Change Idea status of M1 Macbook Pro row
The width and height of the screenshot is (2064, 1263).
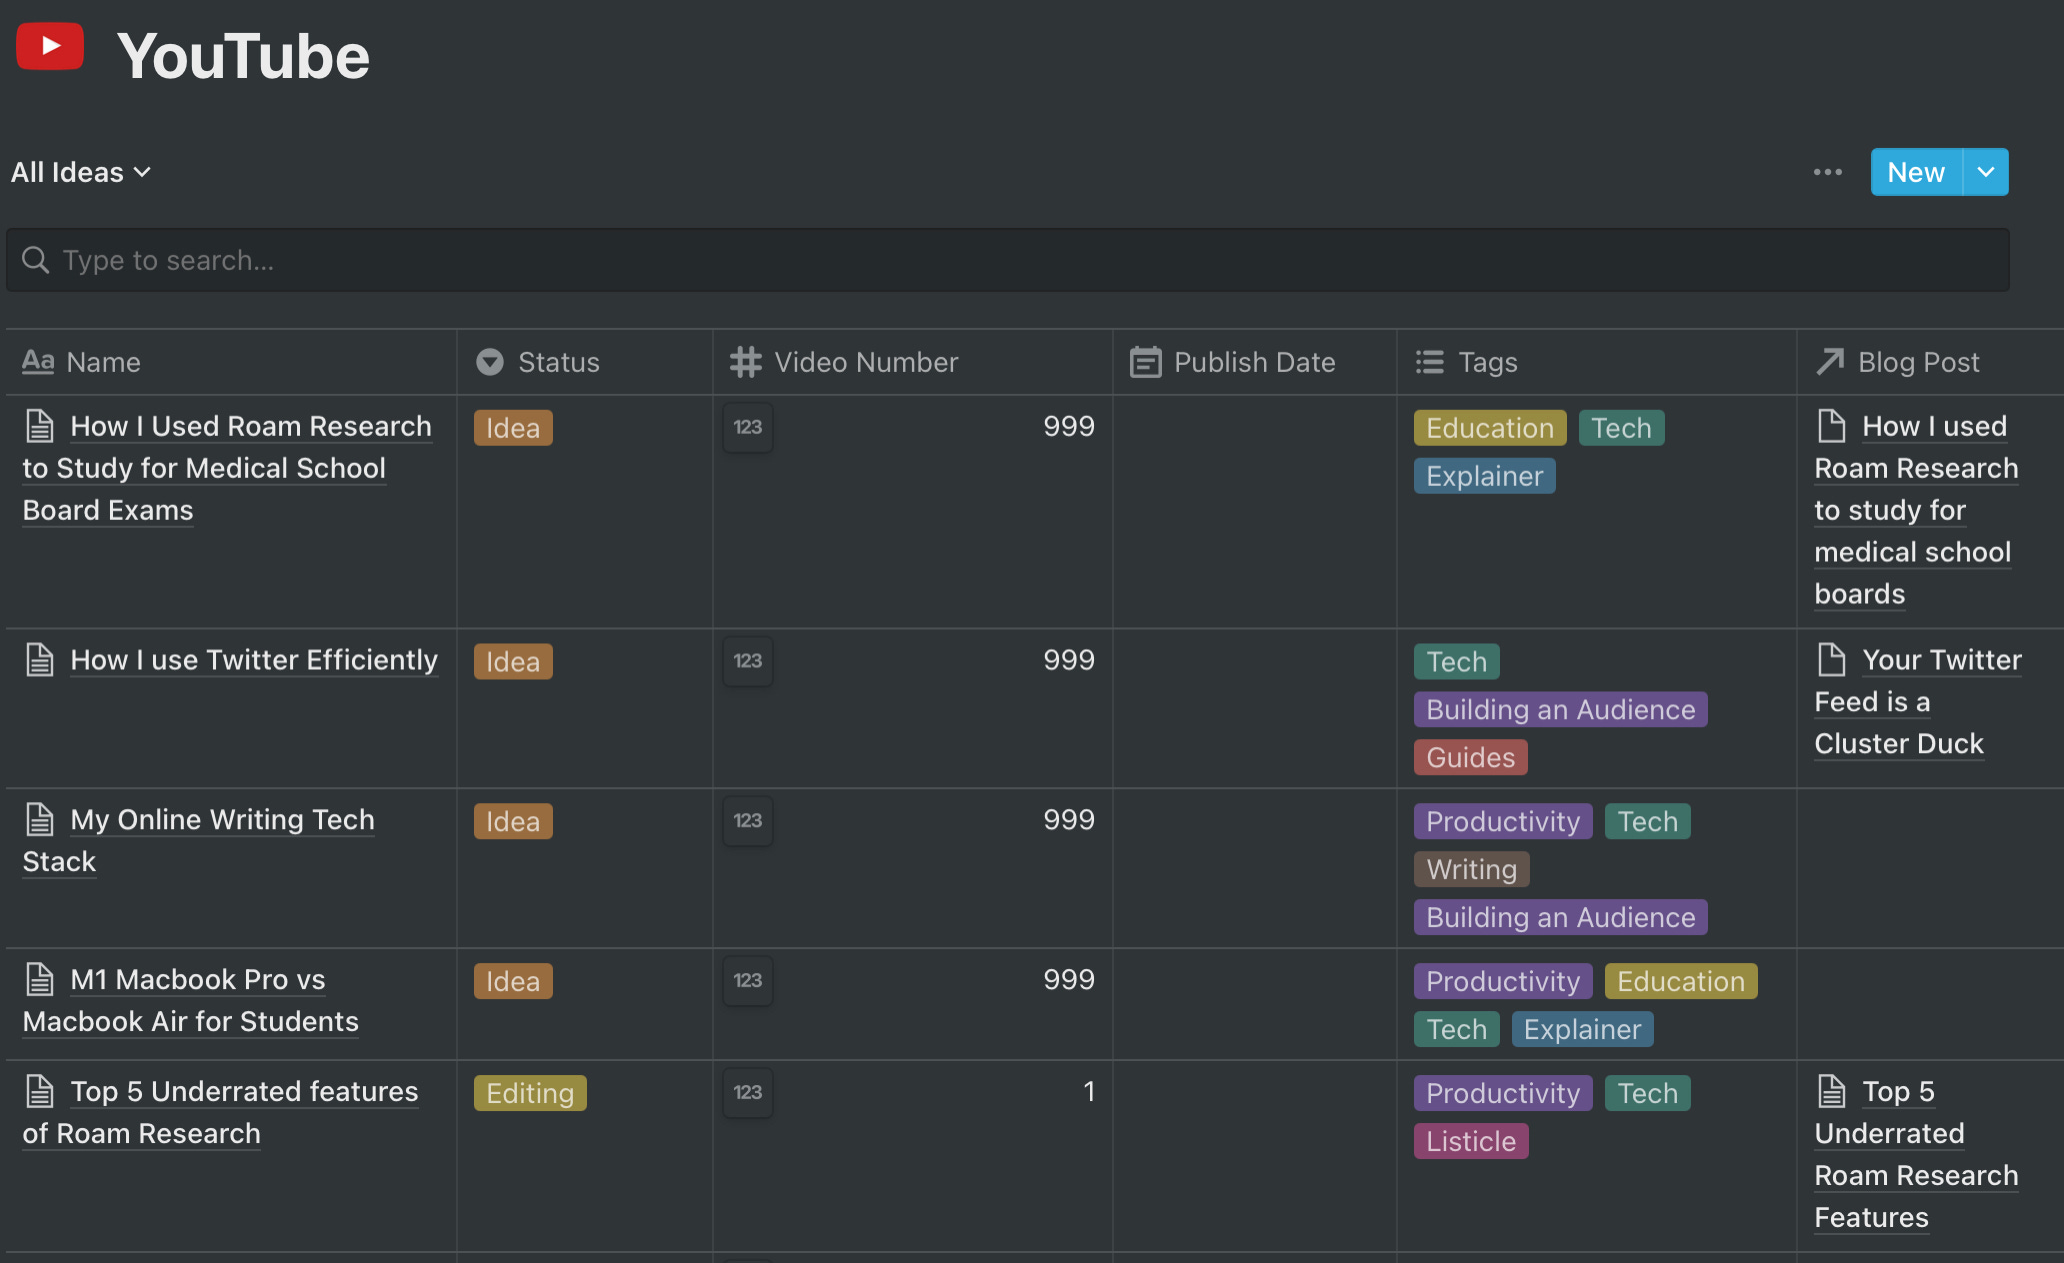tap(513, 982)
